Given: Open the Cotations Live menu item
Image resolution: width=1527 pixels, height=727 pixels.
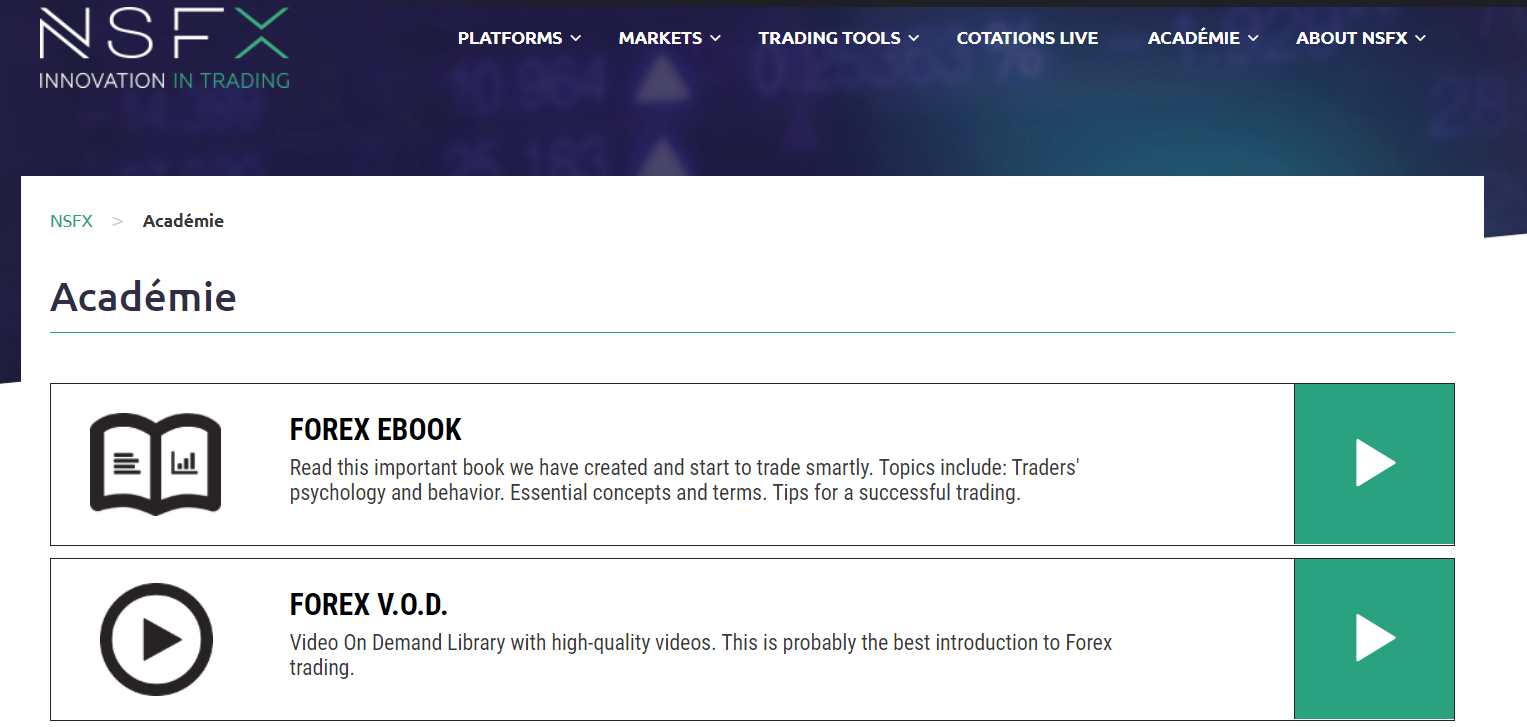Looking at the screenshot, I should tap(1027, 38).
